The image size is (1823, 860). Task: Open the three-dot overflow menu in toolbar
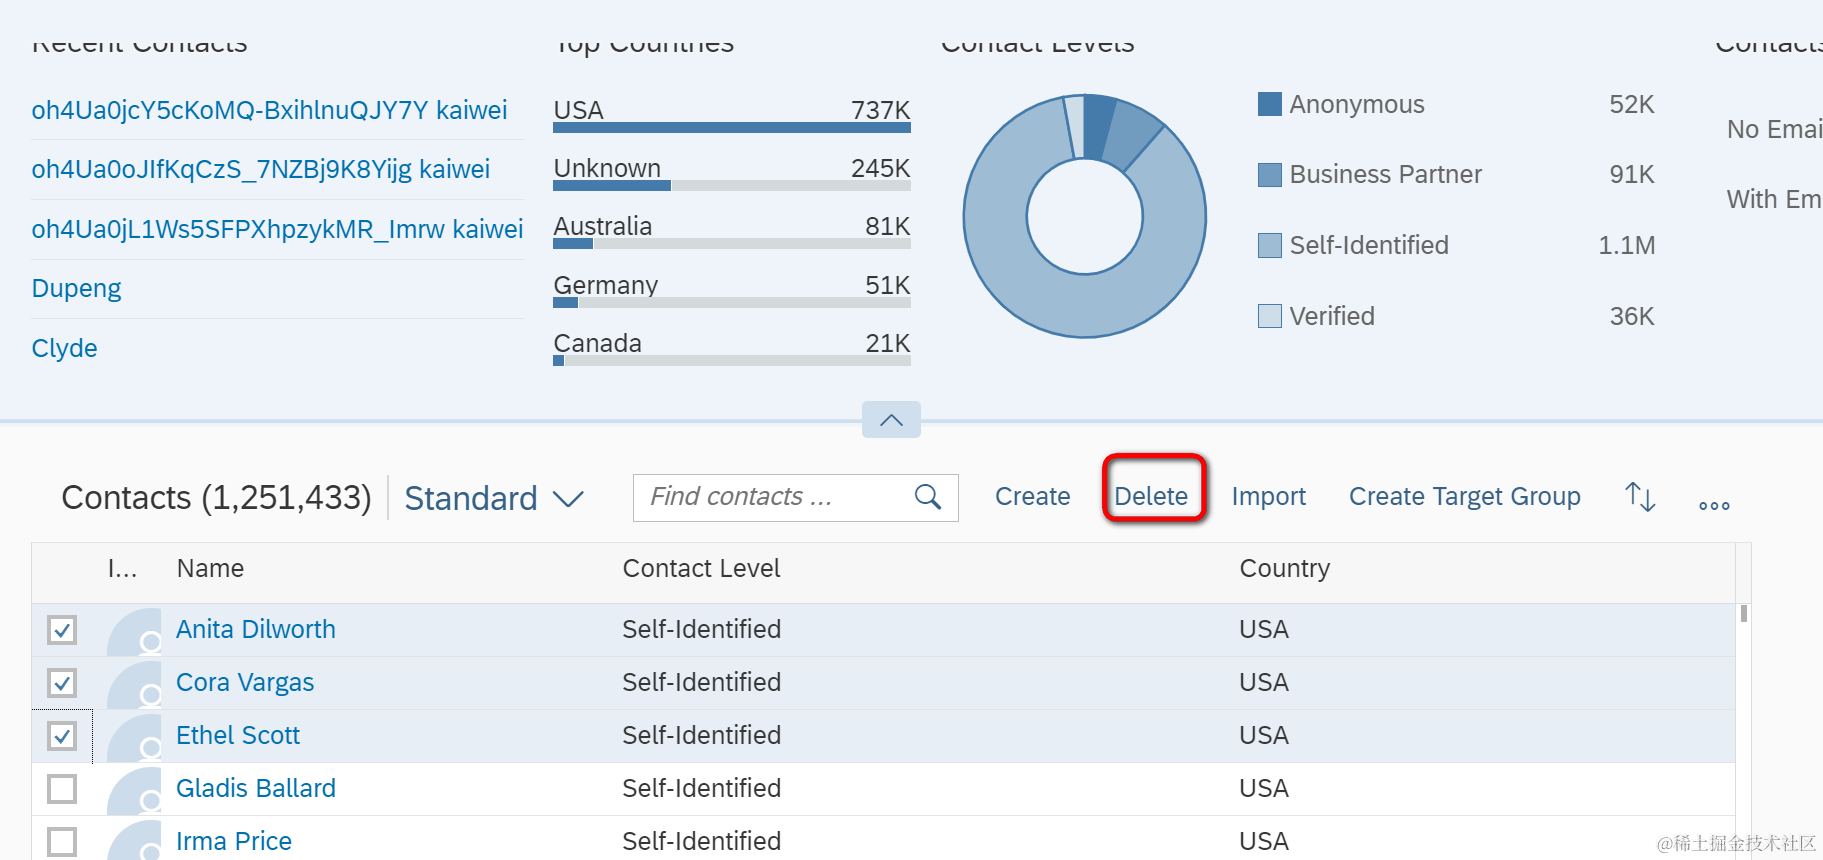1714,505
